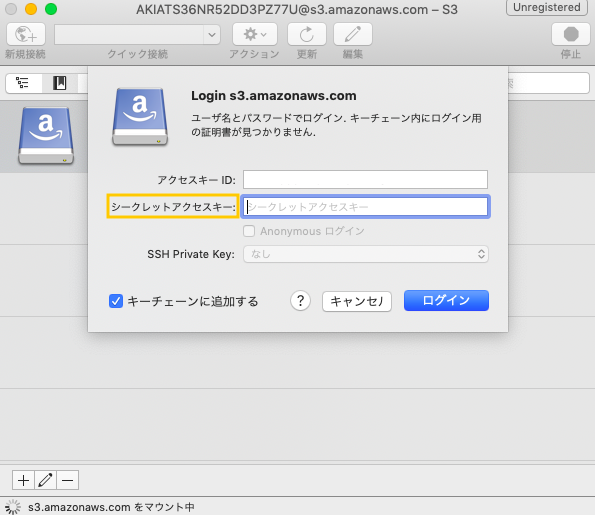Click the Cancel button in dialog

pos(357,301)
